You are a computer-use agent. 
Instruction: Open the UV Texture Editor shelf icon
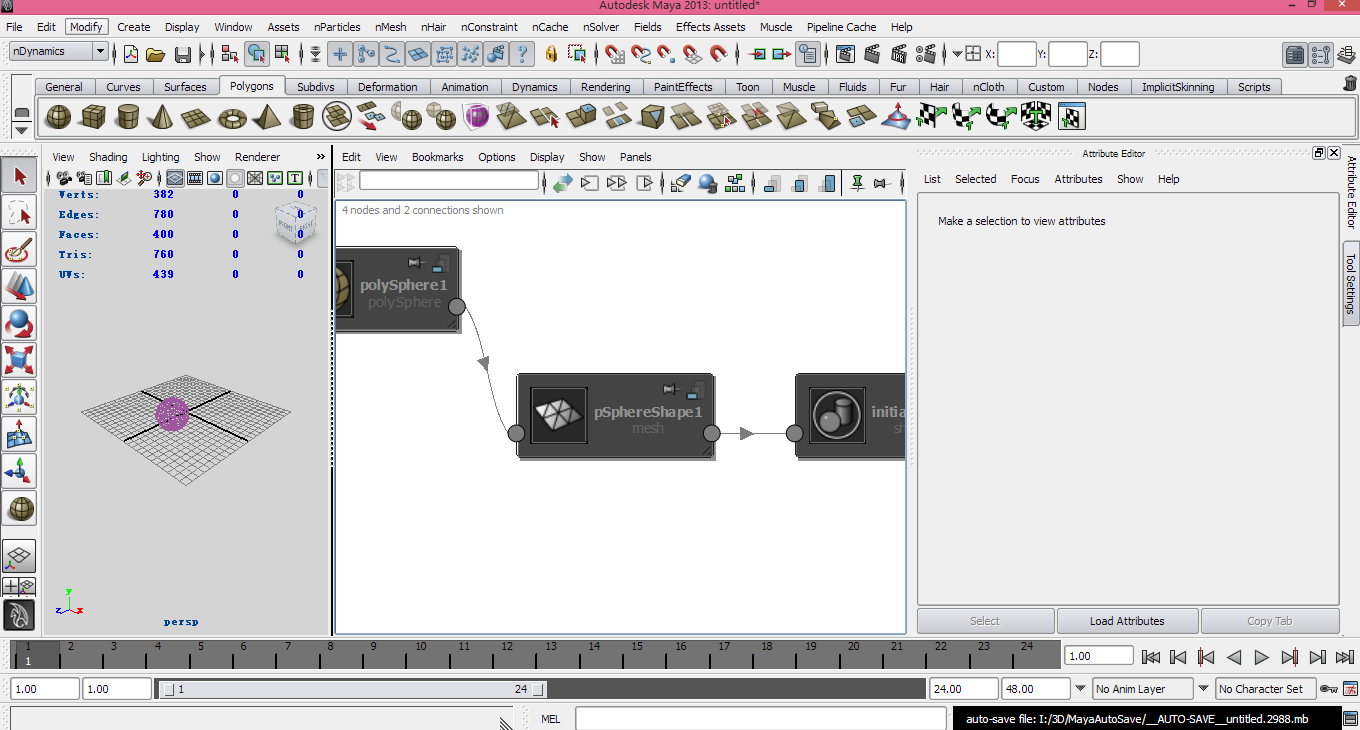1071,118
